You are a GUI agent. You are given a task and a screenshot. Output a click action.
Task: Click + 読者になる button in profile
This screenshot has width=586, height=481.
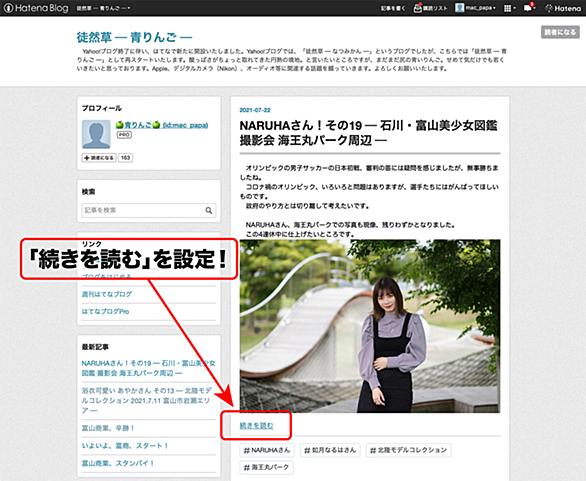[x=99, y=158]
